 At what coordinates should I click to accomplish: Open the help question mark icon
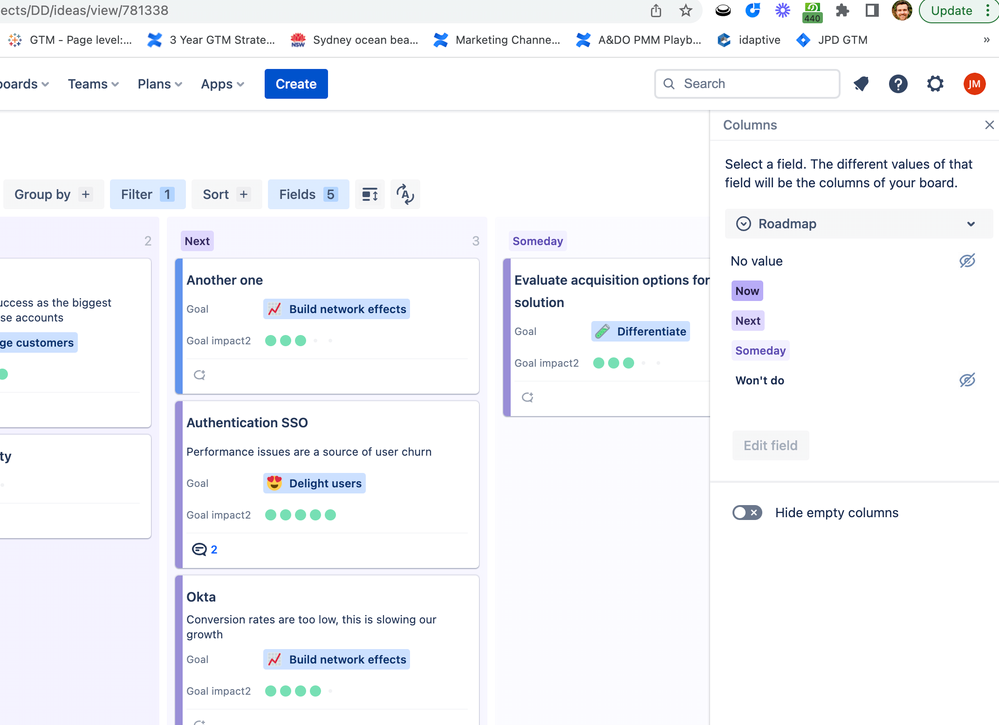point(898,84)
